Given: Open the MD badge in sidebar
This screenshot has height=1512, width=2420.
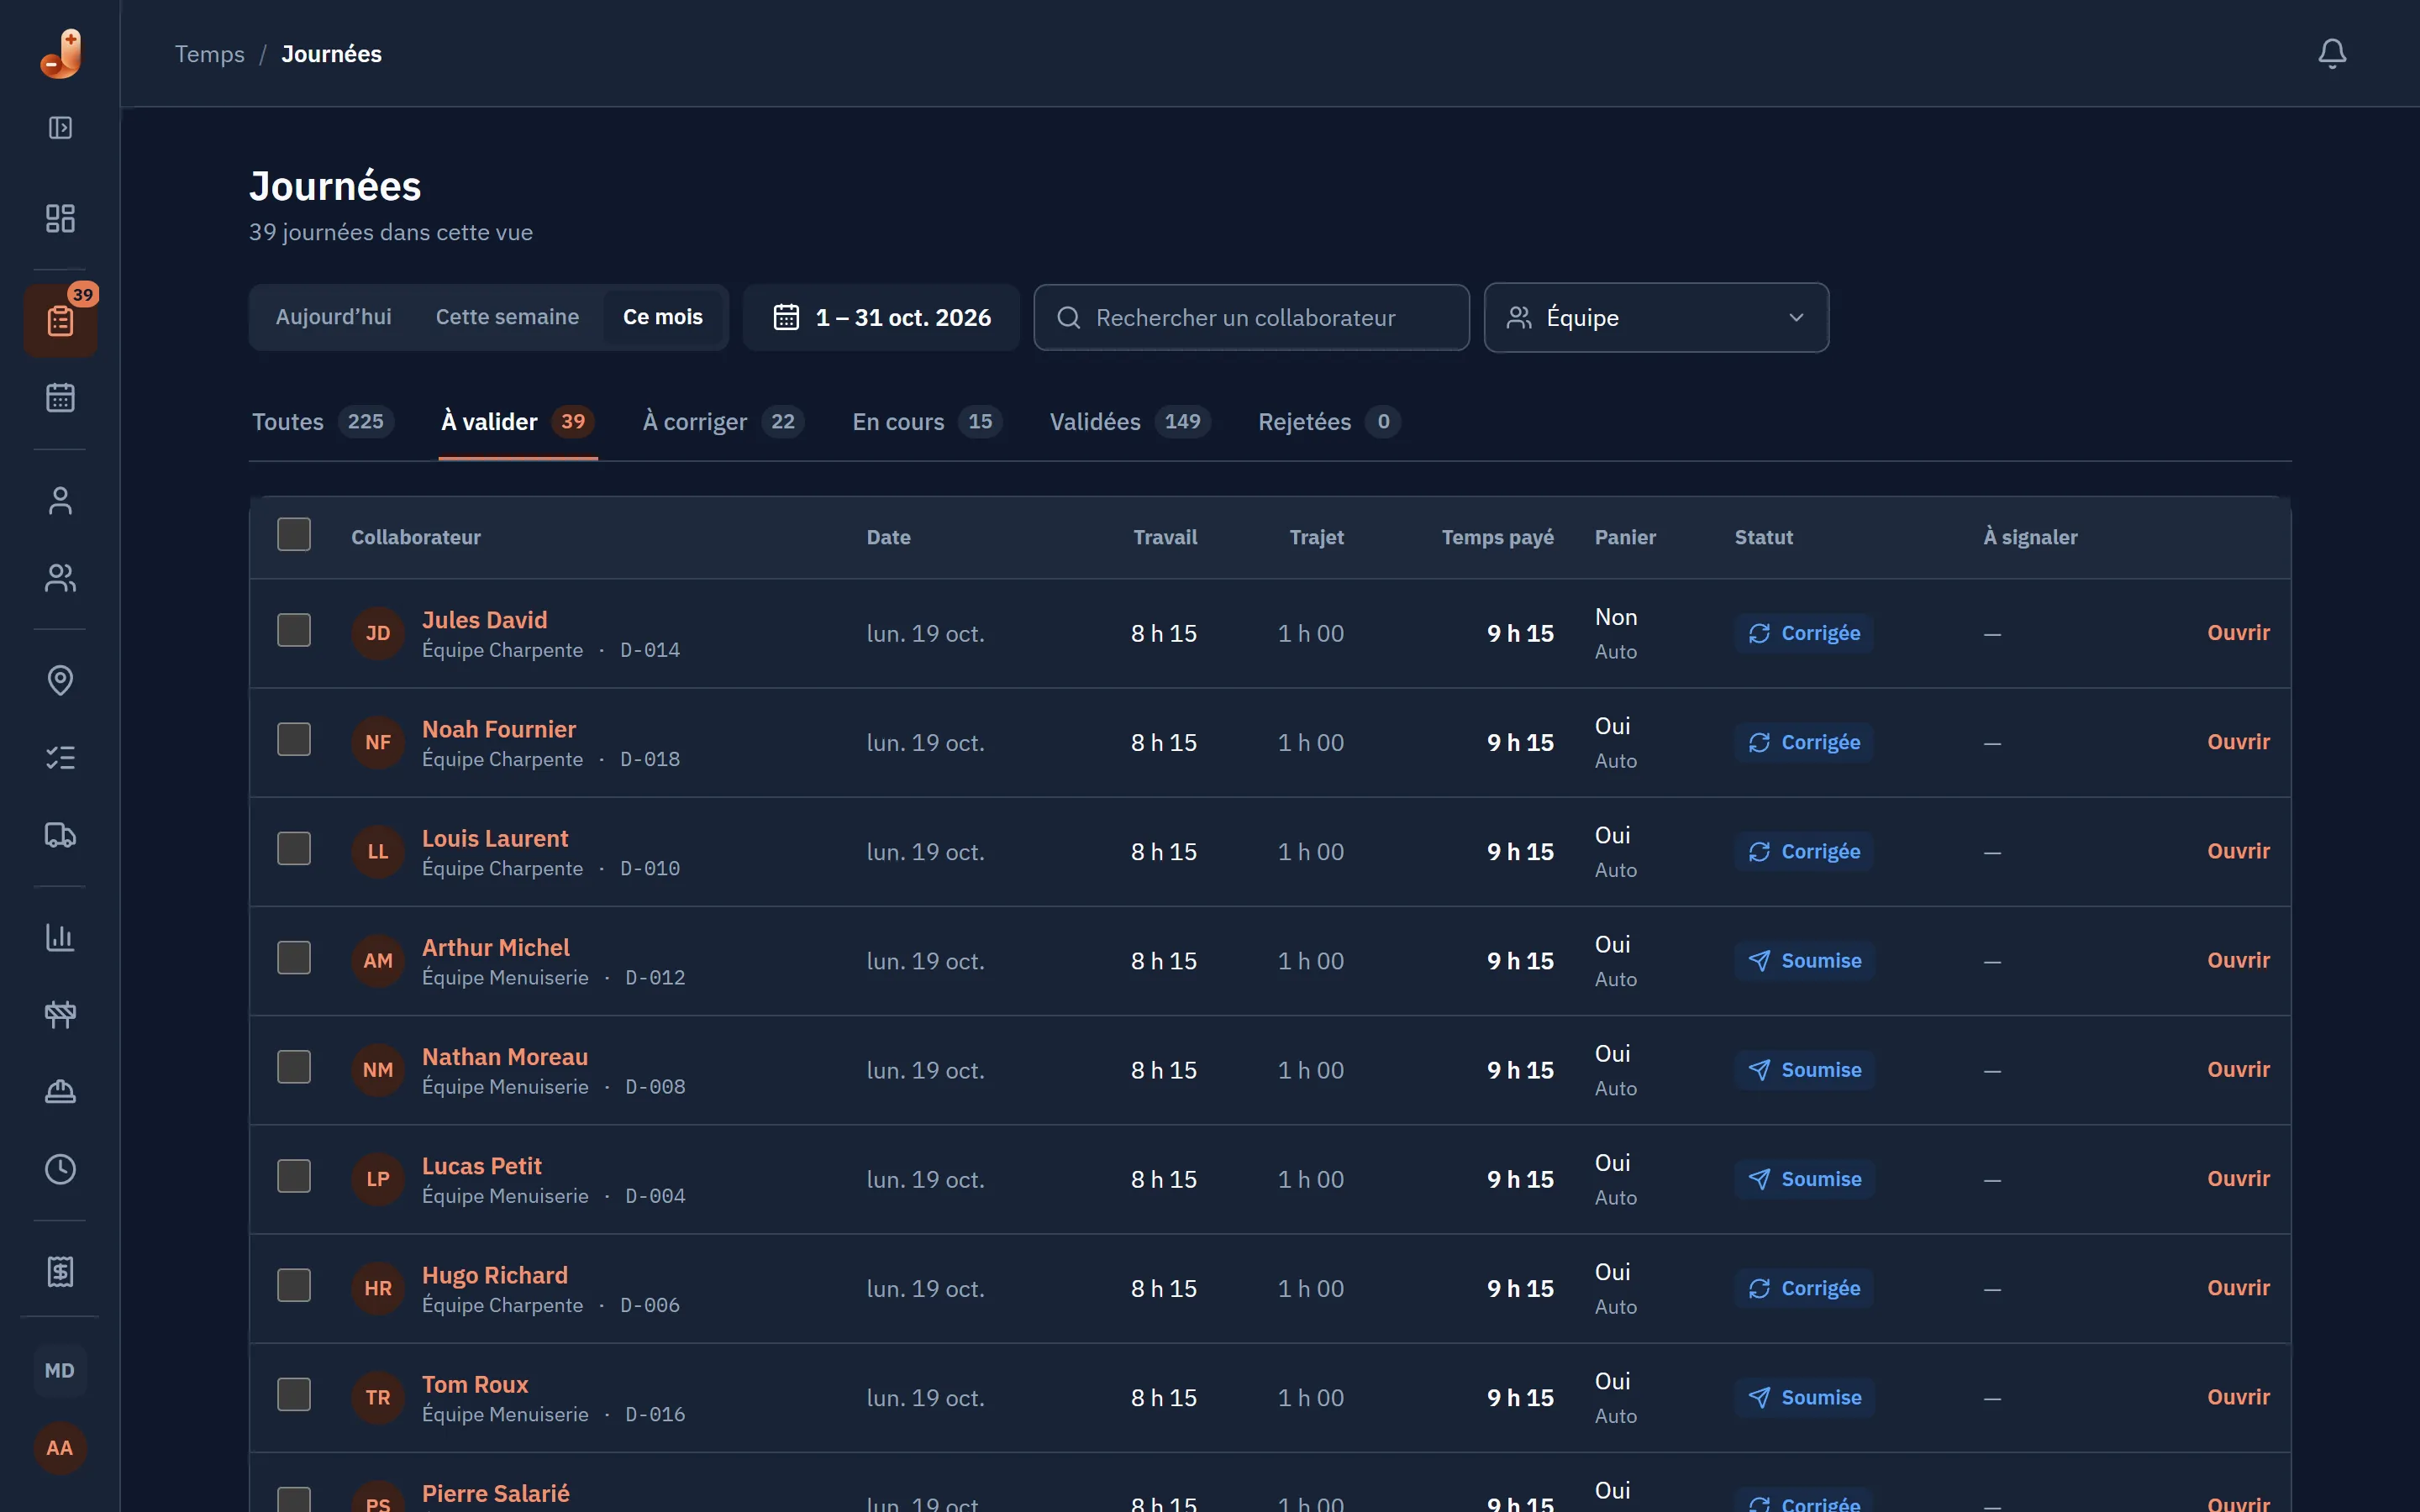Looking at the screenshot, I should coord(60,1370).
